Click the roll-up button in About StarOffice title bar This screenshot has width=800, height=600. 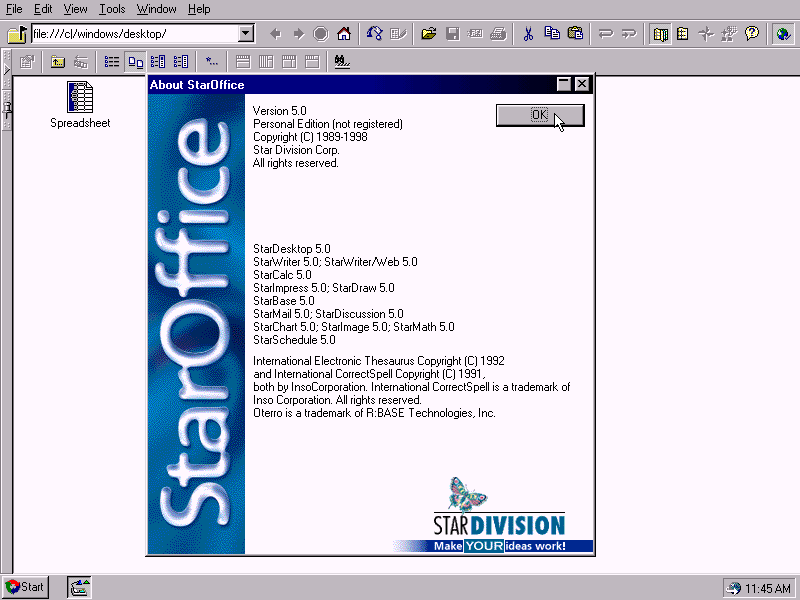[x=564, y=84]
